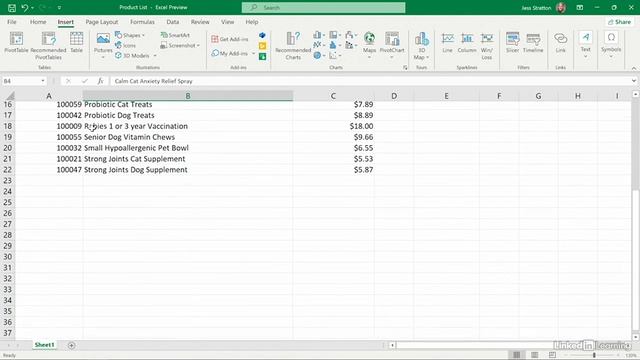Click the Share button

point(619,22)
